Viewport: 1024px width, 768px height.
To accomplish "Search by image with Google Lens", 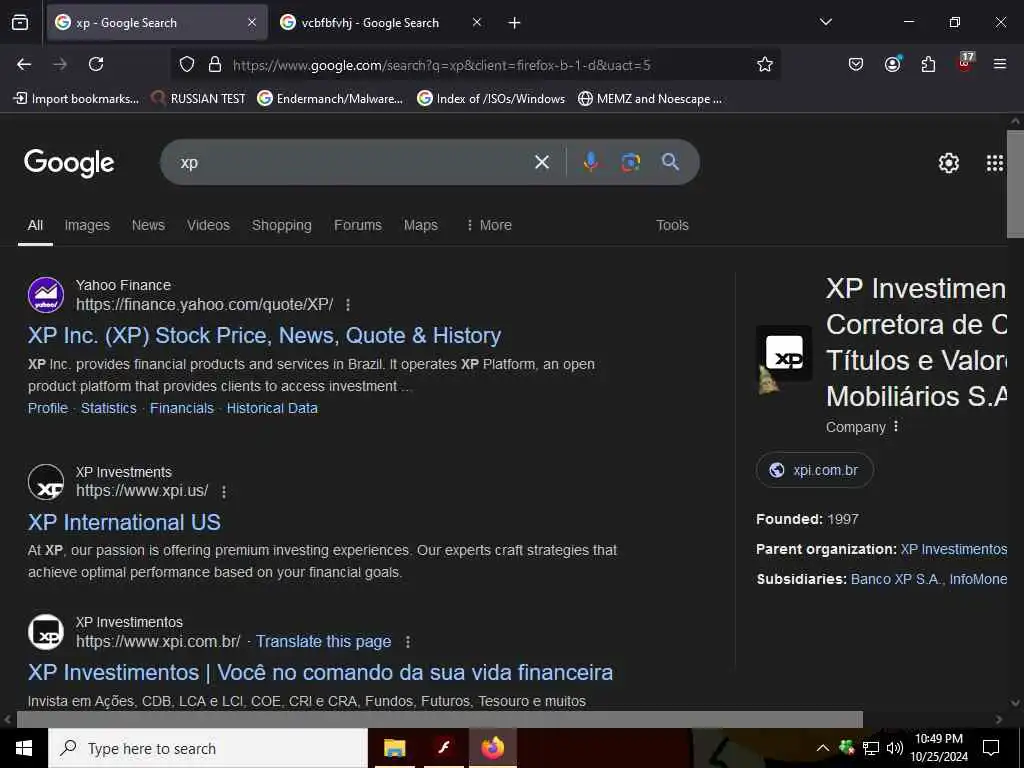I will pos(630,162).
